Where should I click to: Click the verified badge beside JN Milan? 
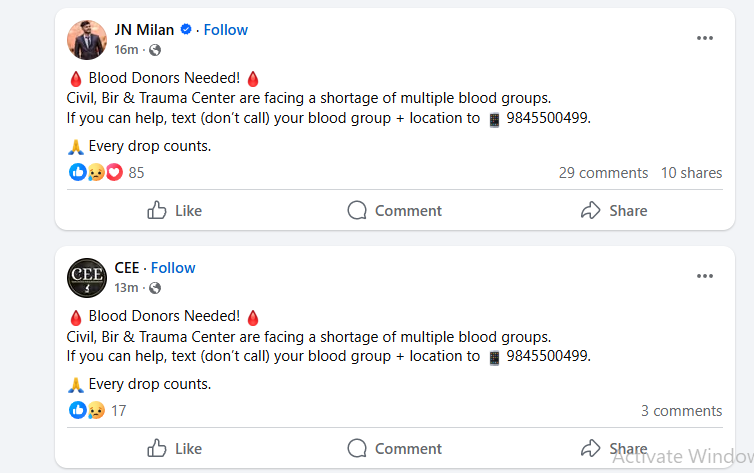(x=188, y=30)
